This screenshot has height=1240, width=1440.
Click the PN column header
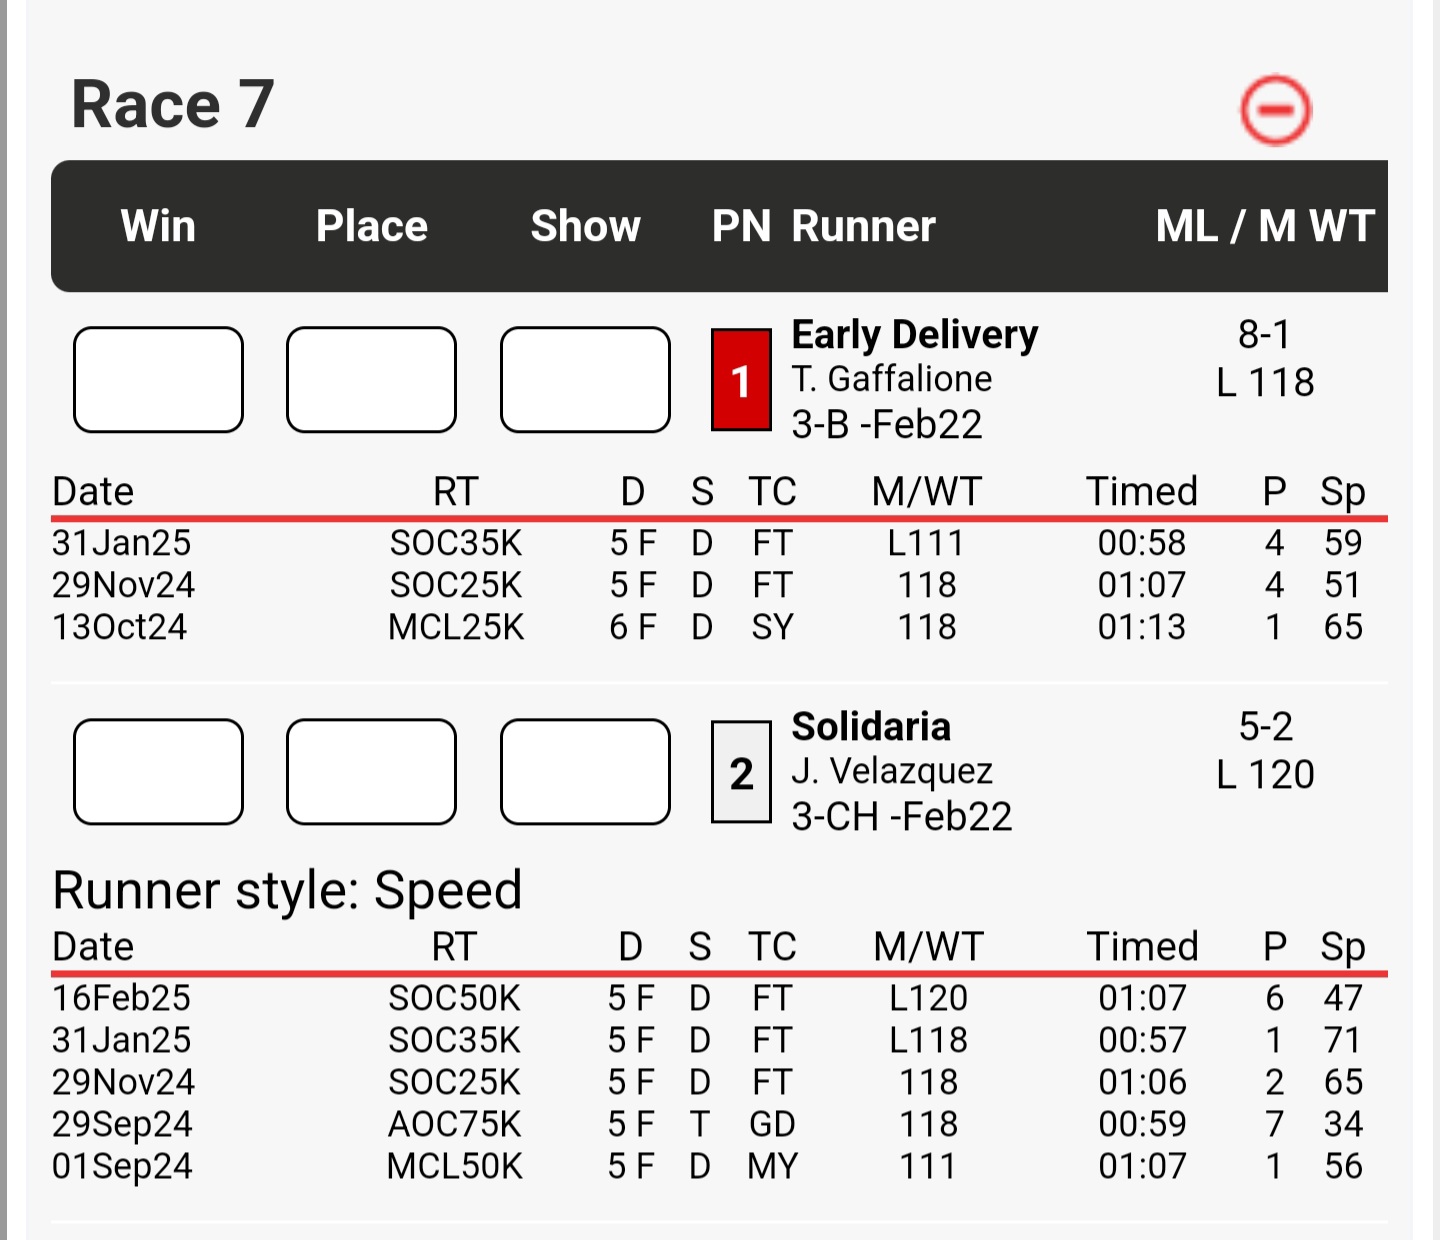(741, 226)
